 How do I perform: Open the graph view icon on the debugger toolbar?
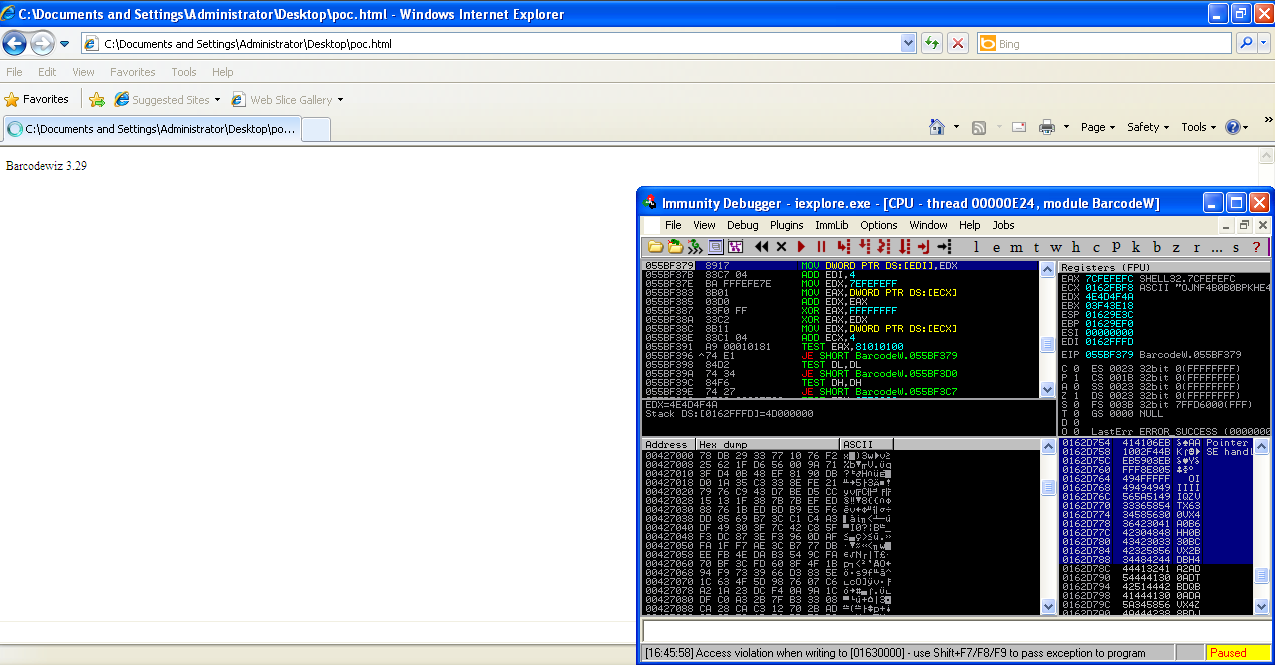[735, 246]
